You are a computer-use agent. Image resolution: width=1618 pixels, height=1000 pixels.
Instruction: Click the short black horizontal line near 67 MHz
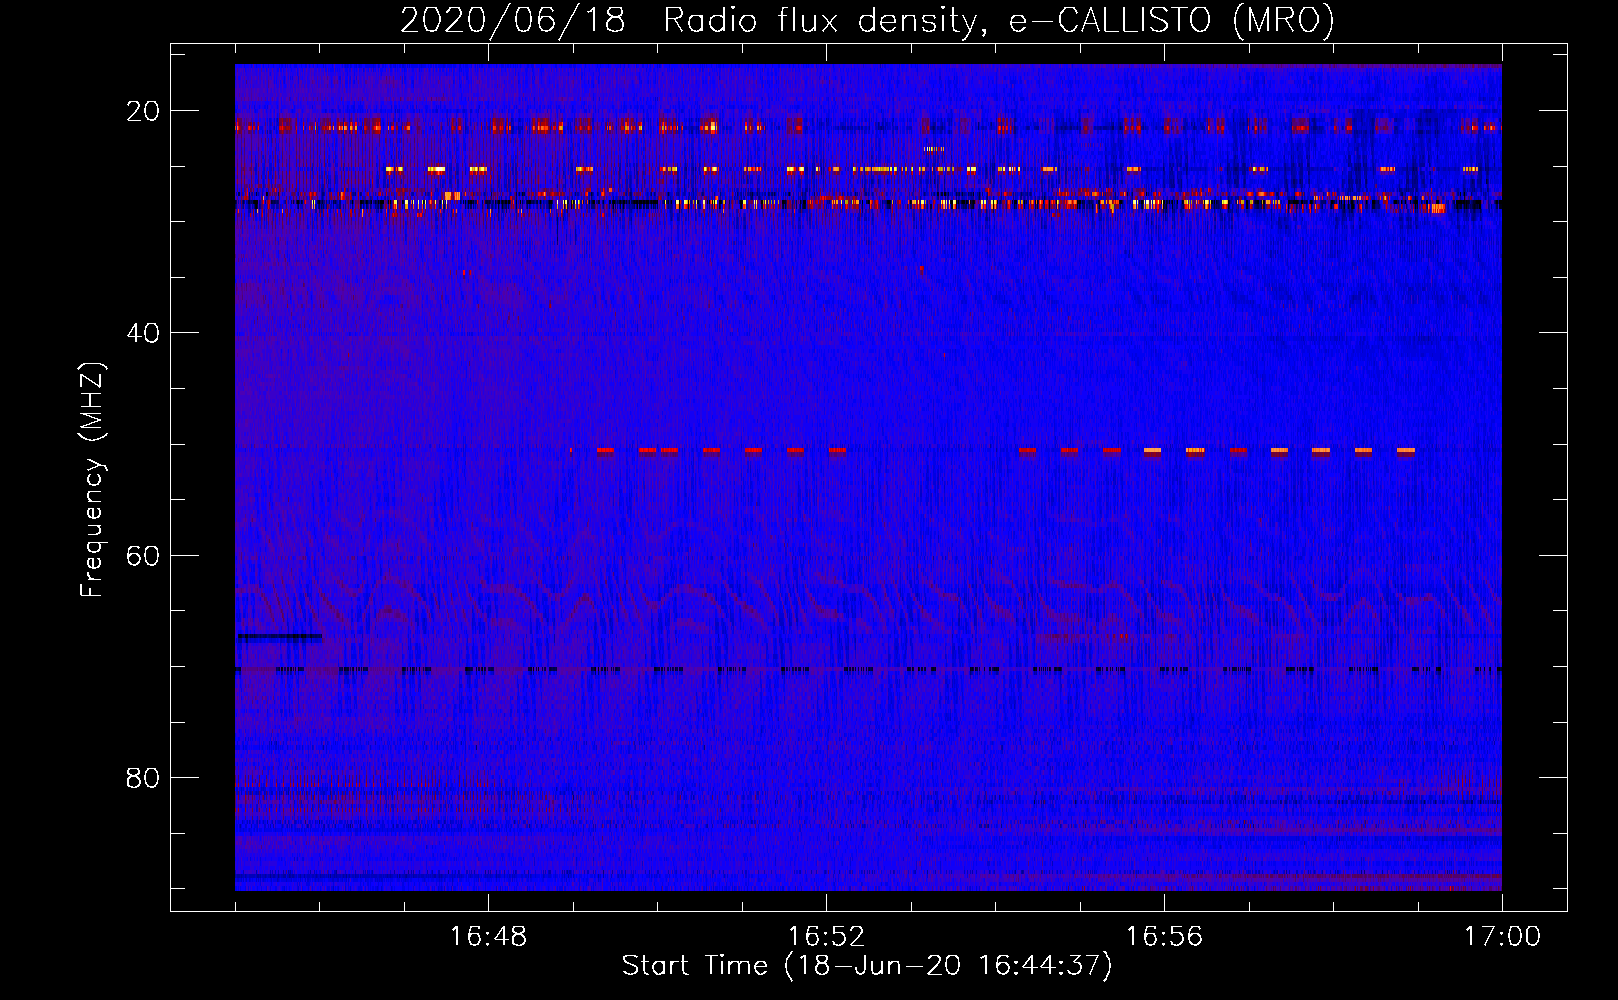pos(279,636)
